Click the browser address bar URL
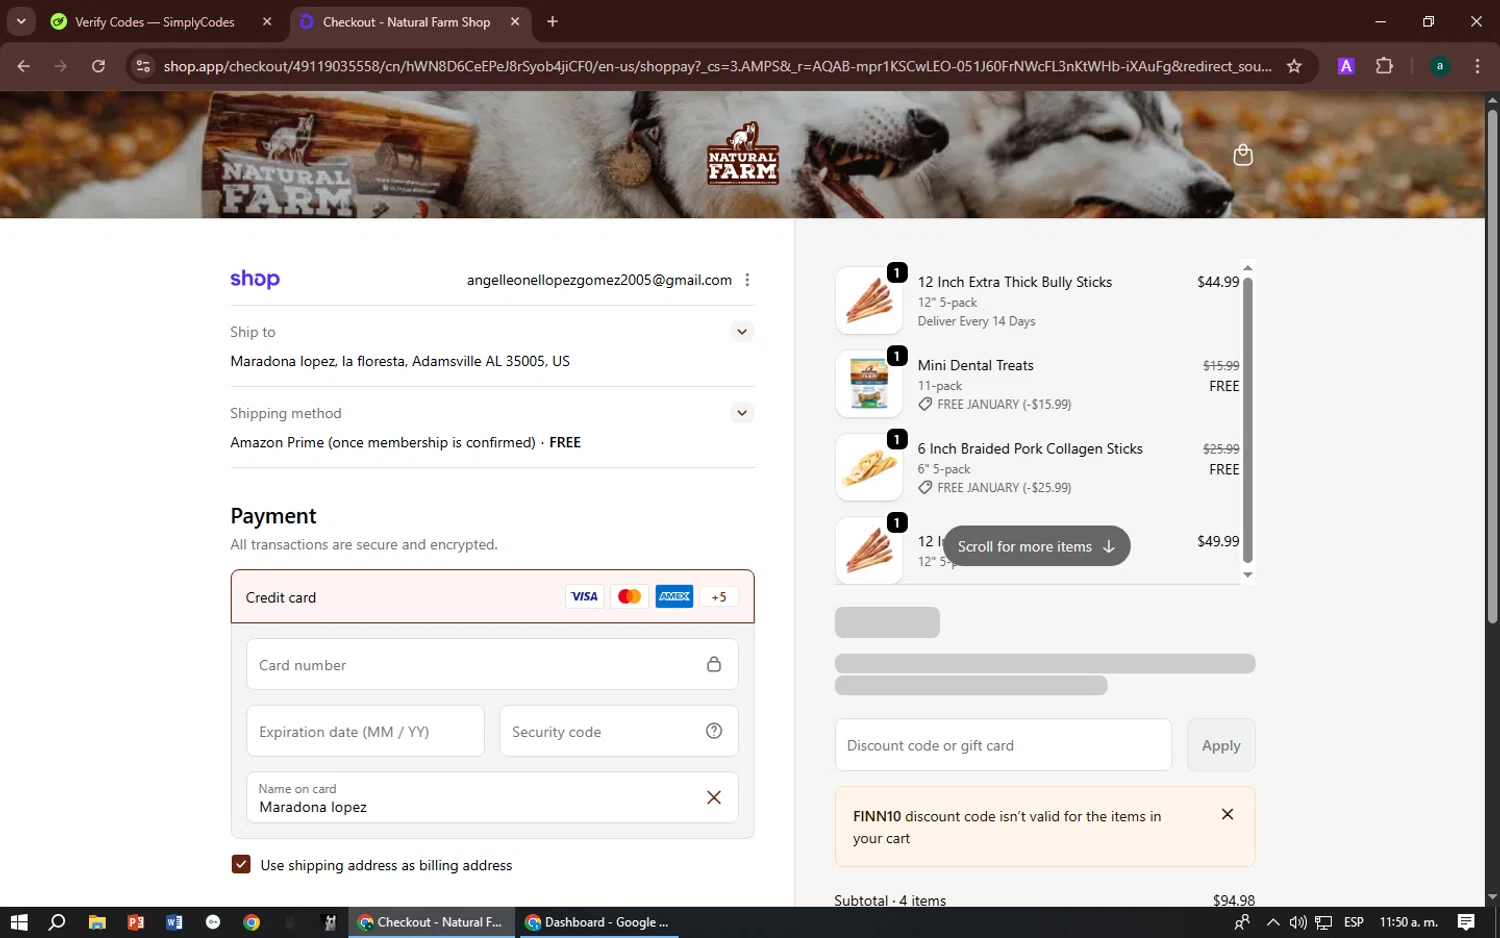 717,66
